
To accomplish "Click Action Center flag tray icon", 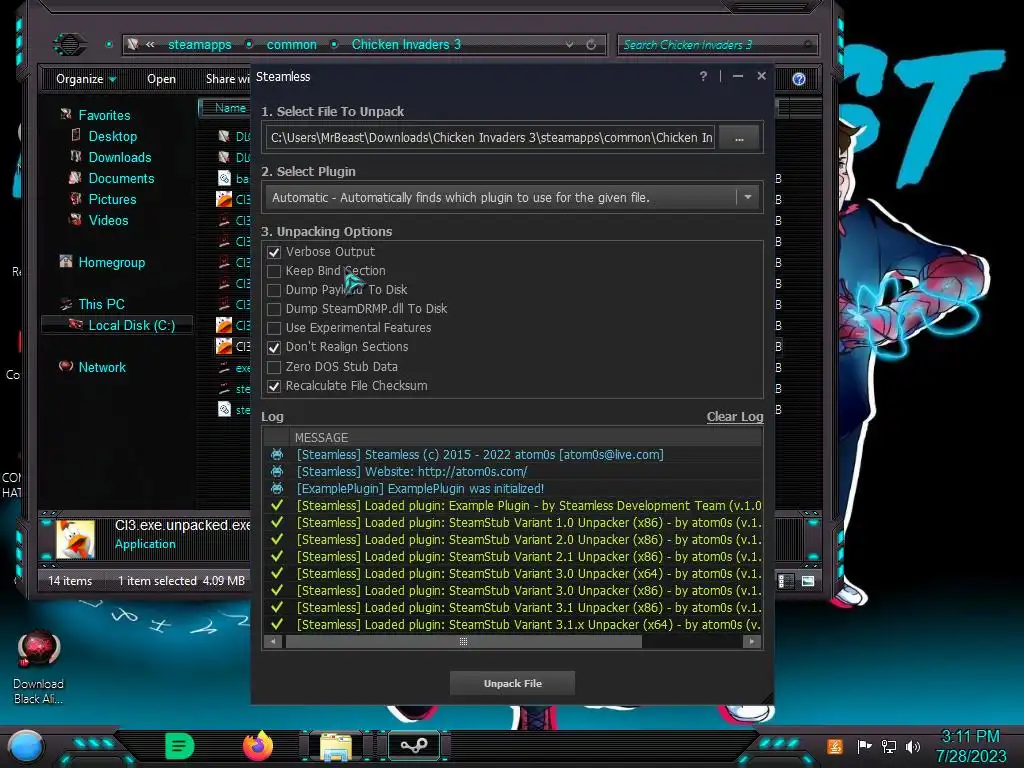I will pyautogui.click(x=864, y=746).
